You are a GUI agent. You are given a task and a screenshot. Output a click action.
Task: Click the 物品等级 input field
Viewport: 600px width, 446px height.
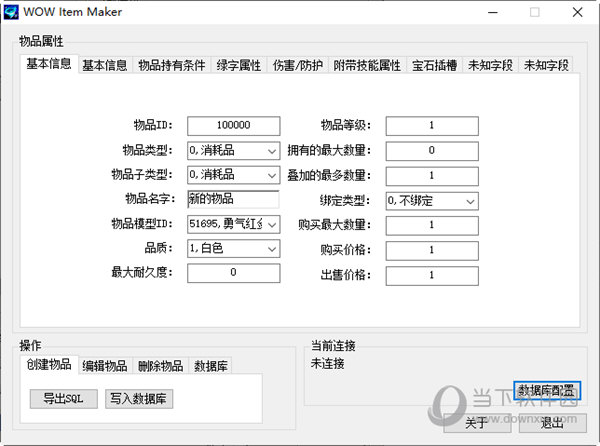(x=432, y=126)
